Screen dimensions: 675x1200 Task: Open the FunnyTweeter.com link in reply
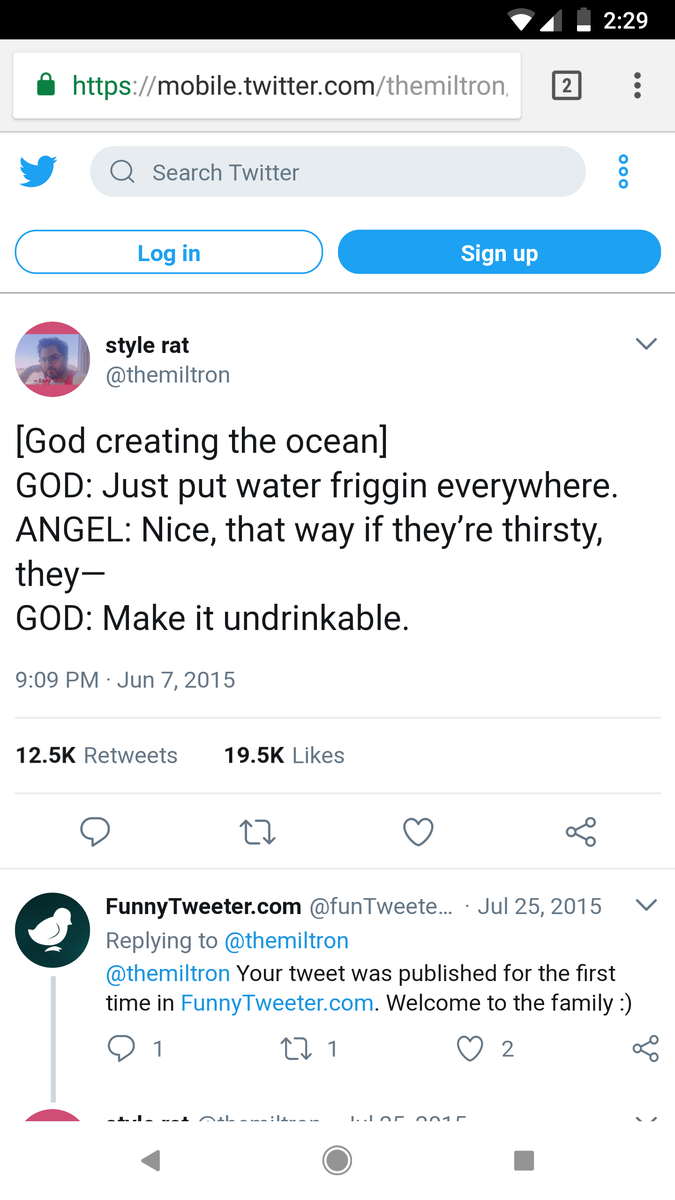277,1003
